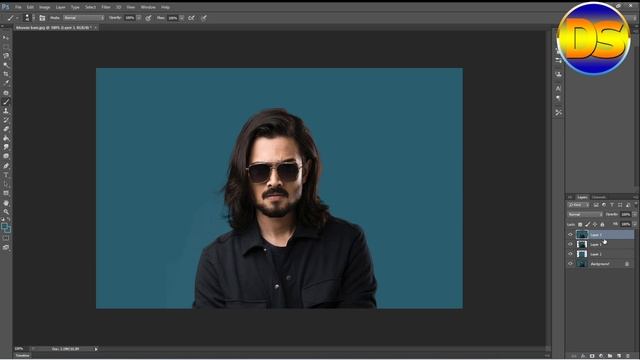
Task: Hide the highlighted selected layer's eye icon
Action: tap(570, 234)
